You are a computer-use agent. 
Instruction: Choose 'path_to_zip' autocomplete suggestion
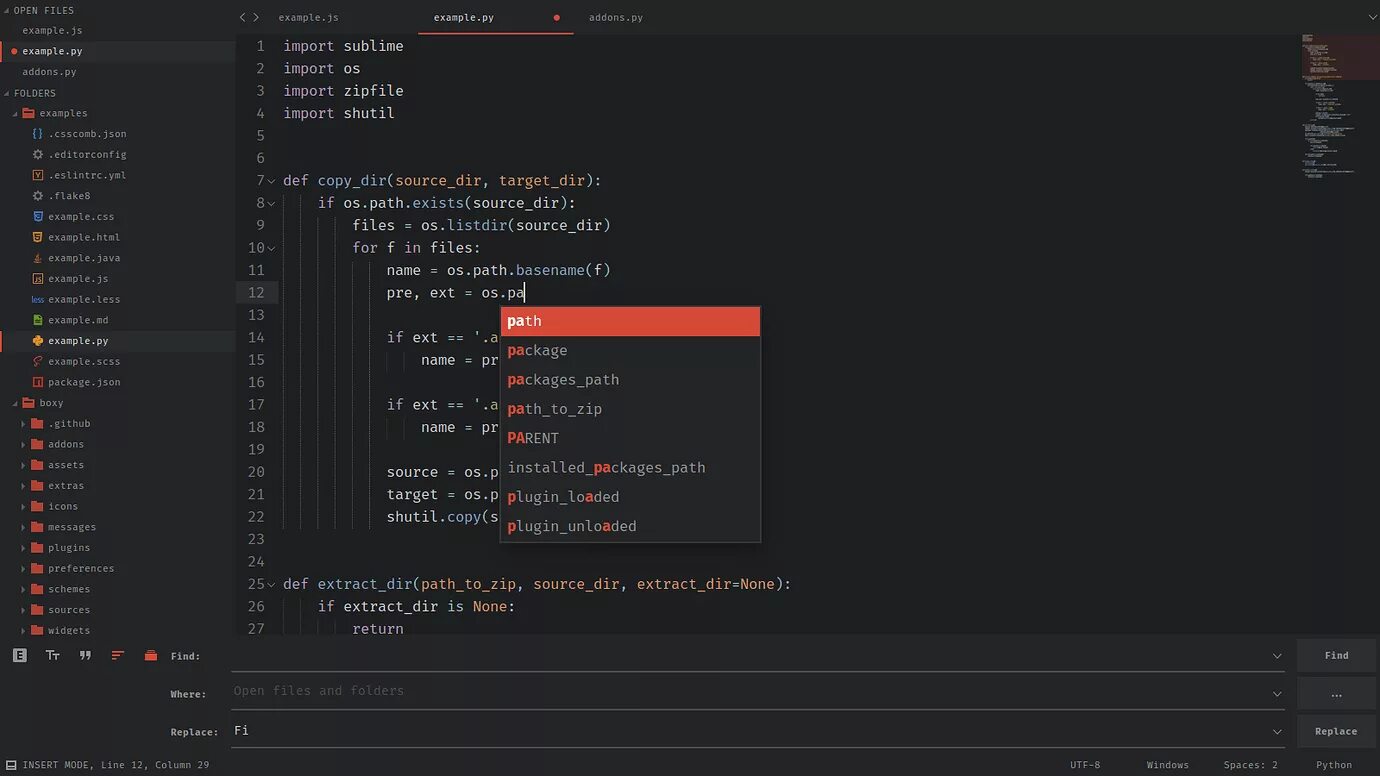tap(630, 409)
